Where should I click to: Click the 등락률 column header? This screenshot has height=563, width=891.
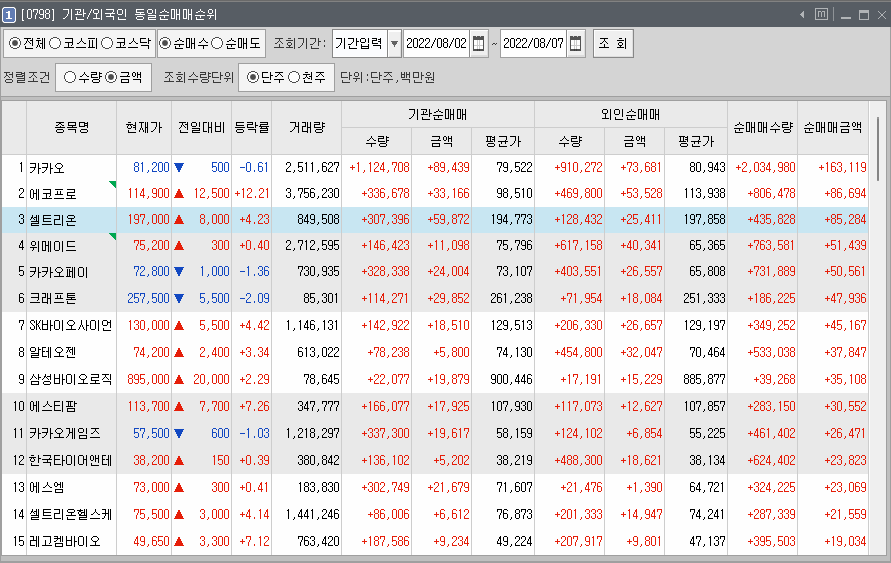252,128
